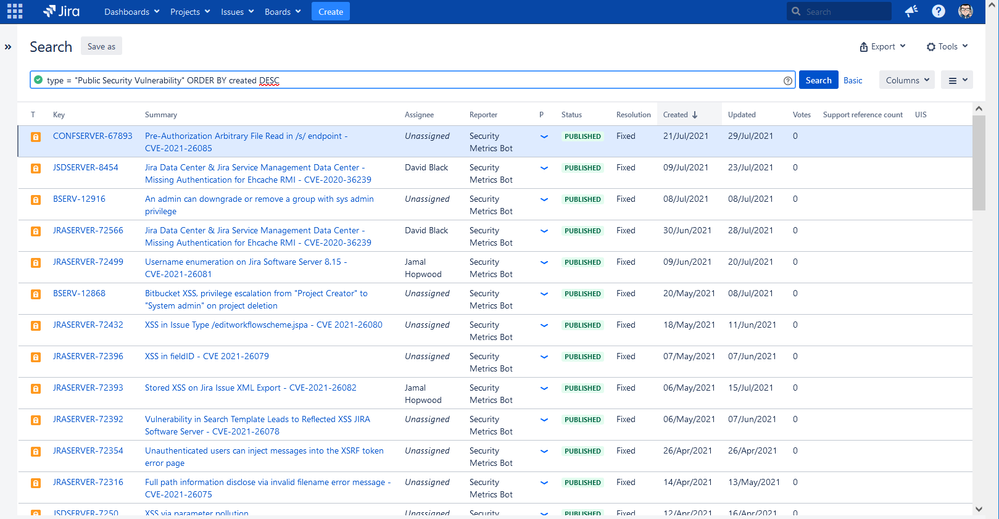Screen dimensions: 999x519
Task: Open the Boards menu
Action: tap(282, 11)
